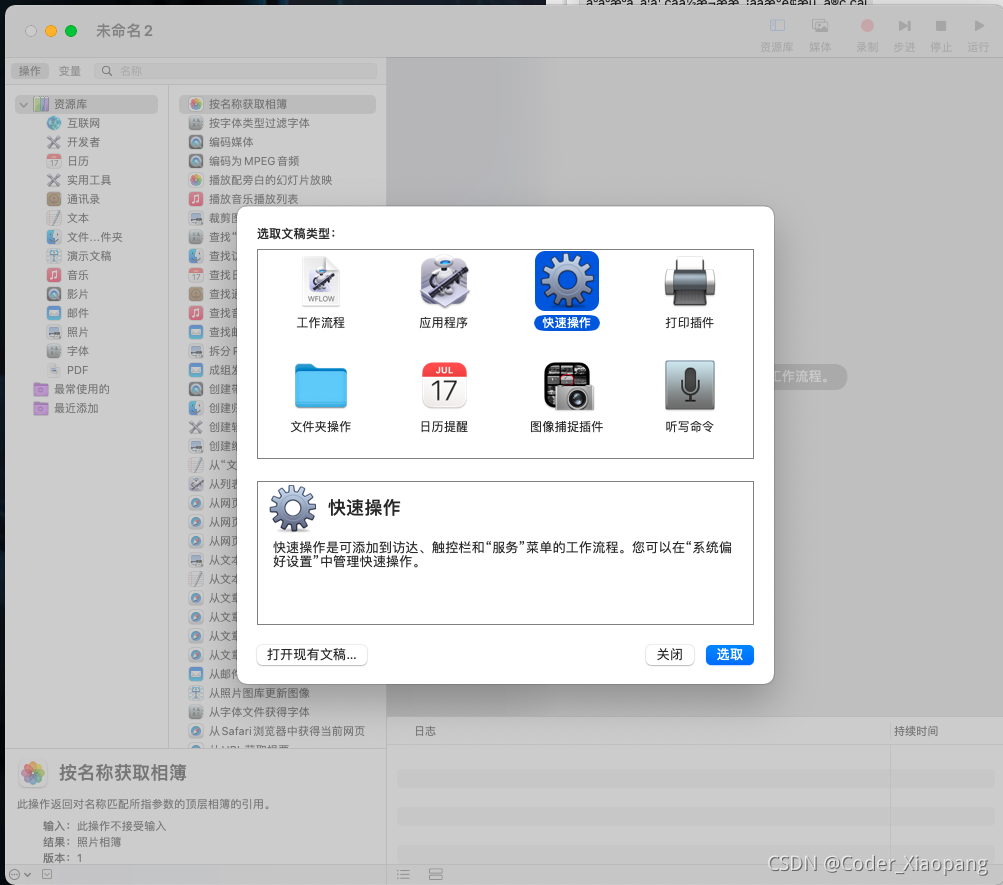Select the 文件夹操作 folder icon
This screenshot has height=885, width=1003.
pos(320,386)
